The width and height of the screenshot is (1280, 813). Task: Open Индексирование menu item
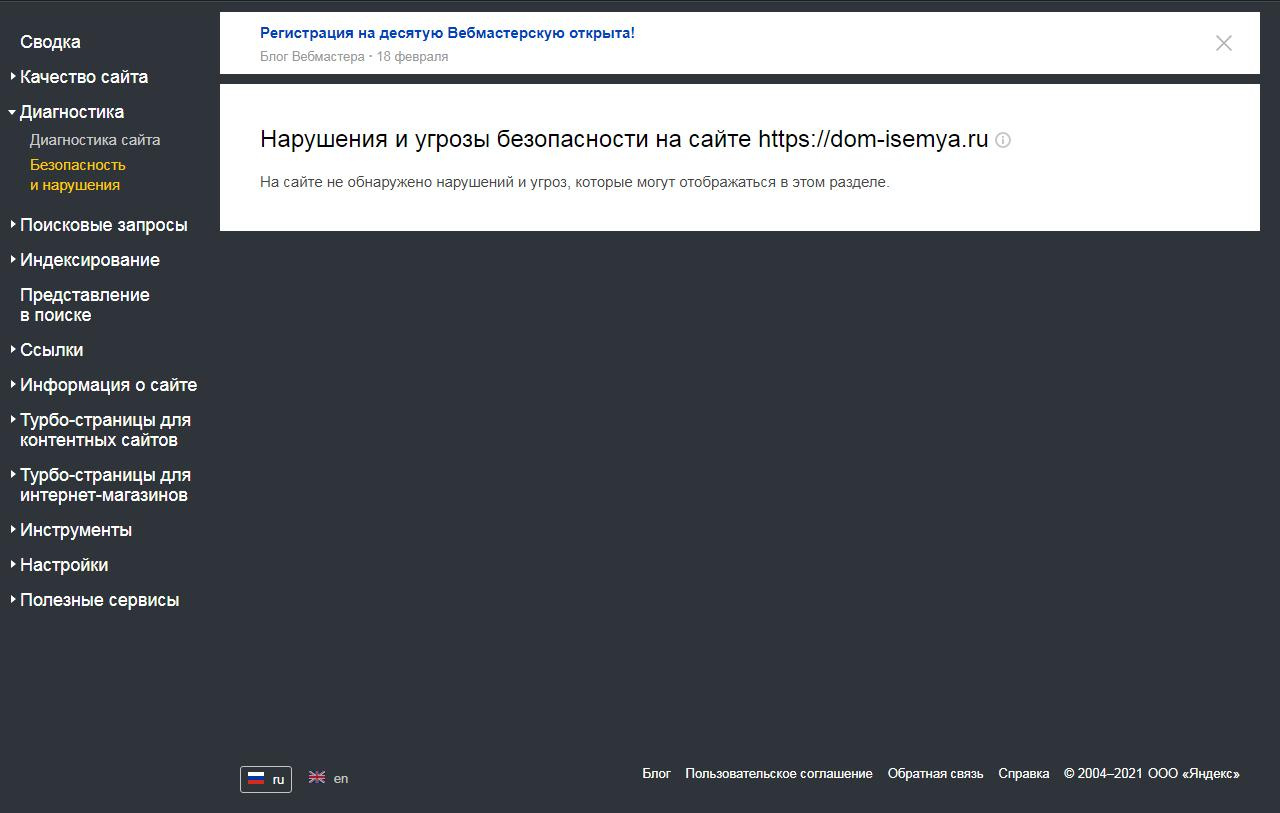click(90, 260)
